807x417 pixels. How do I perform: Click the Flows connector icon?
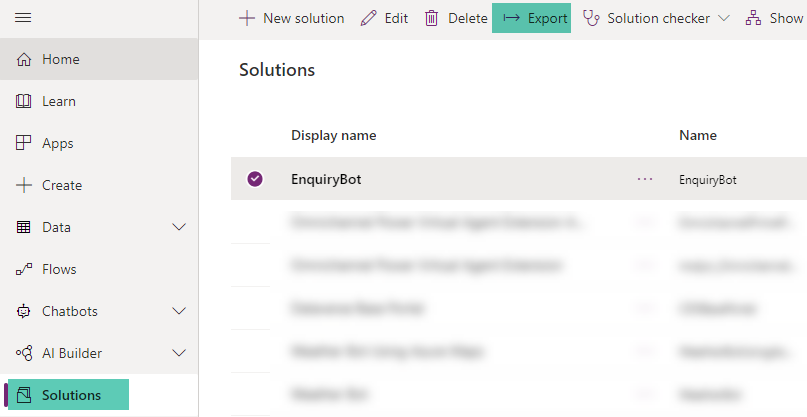tap(24, 269)
